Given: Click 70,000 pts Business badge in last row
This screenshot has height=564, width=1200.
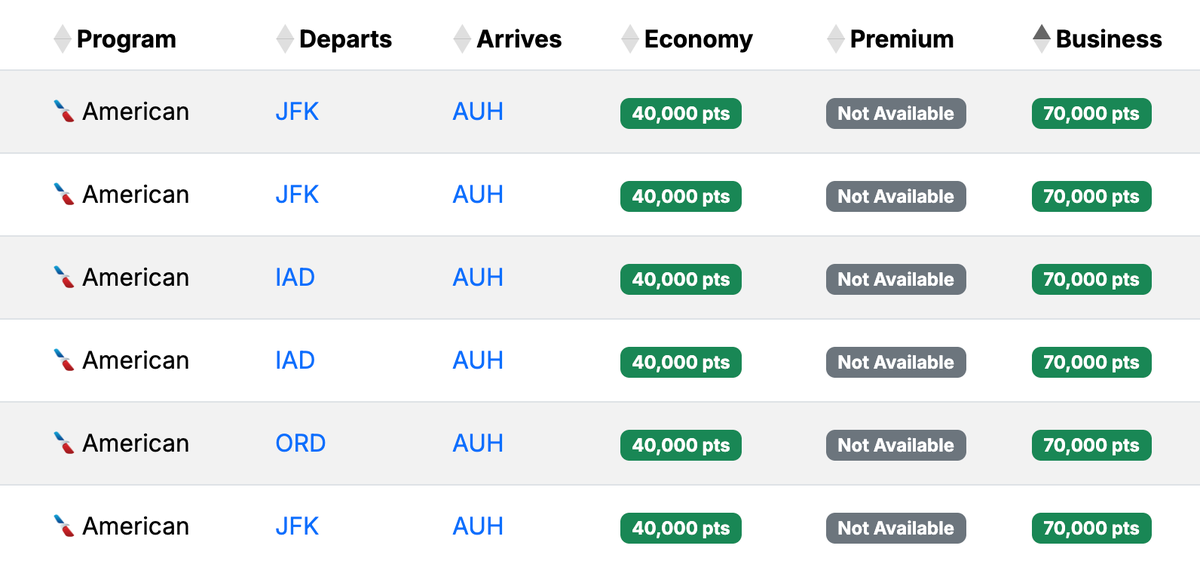Looking at the screenshot, I should point(1091,529).
